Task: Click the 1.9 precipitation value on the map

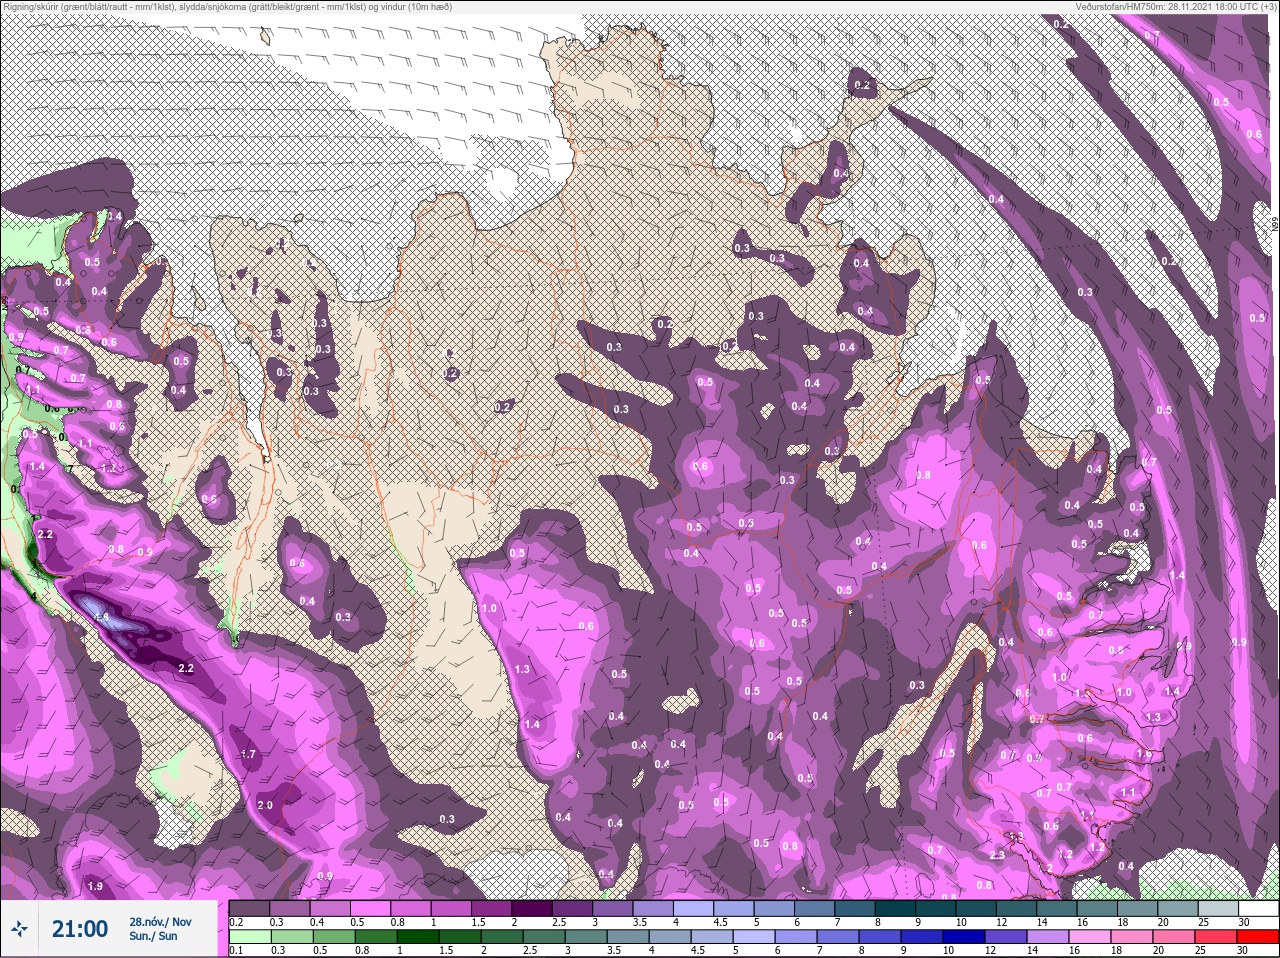Action: [95, 886]
